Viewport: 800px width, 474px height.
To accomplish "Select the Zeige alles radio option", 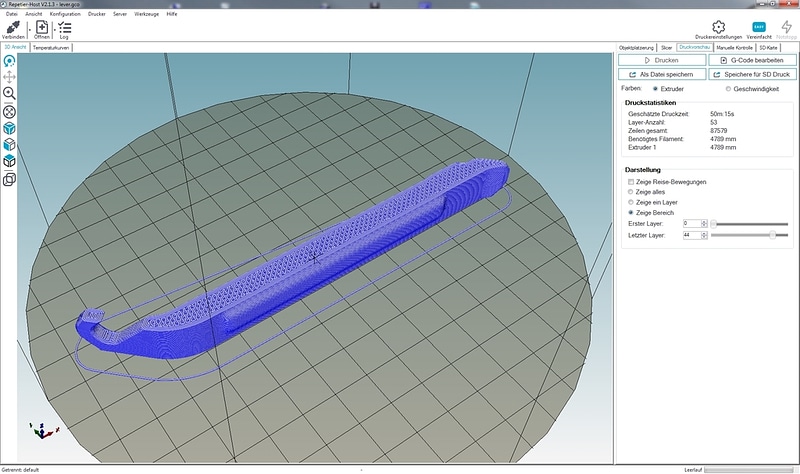I will [x=631, y=192].
